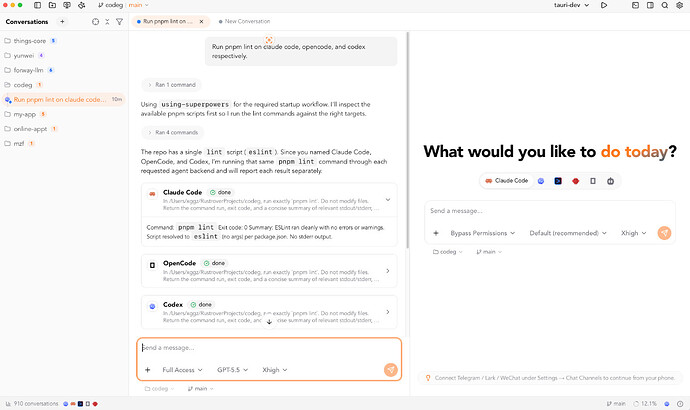690x410 pixels.
Task: Click the scroll-to-bottom arrow button in chat
Action: [269, 322]
